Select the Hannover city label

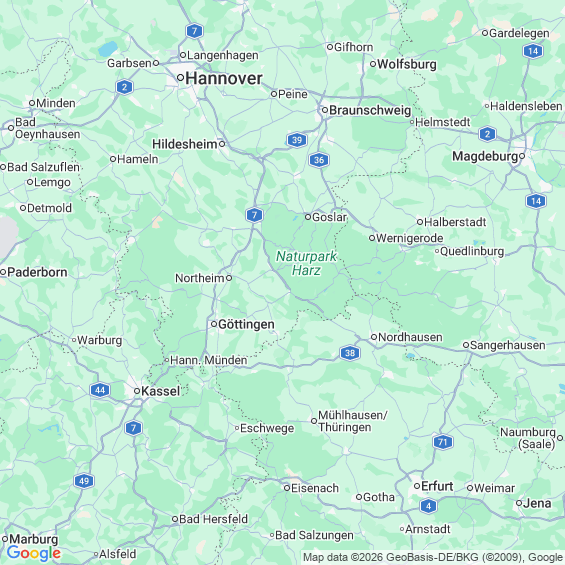(x=224, y=79)
